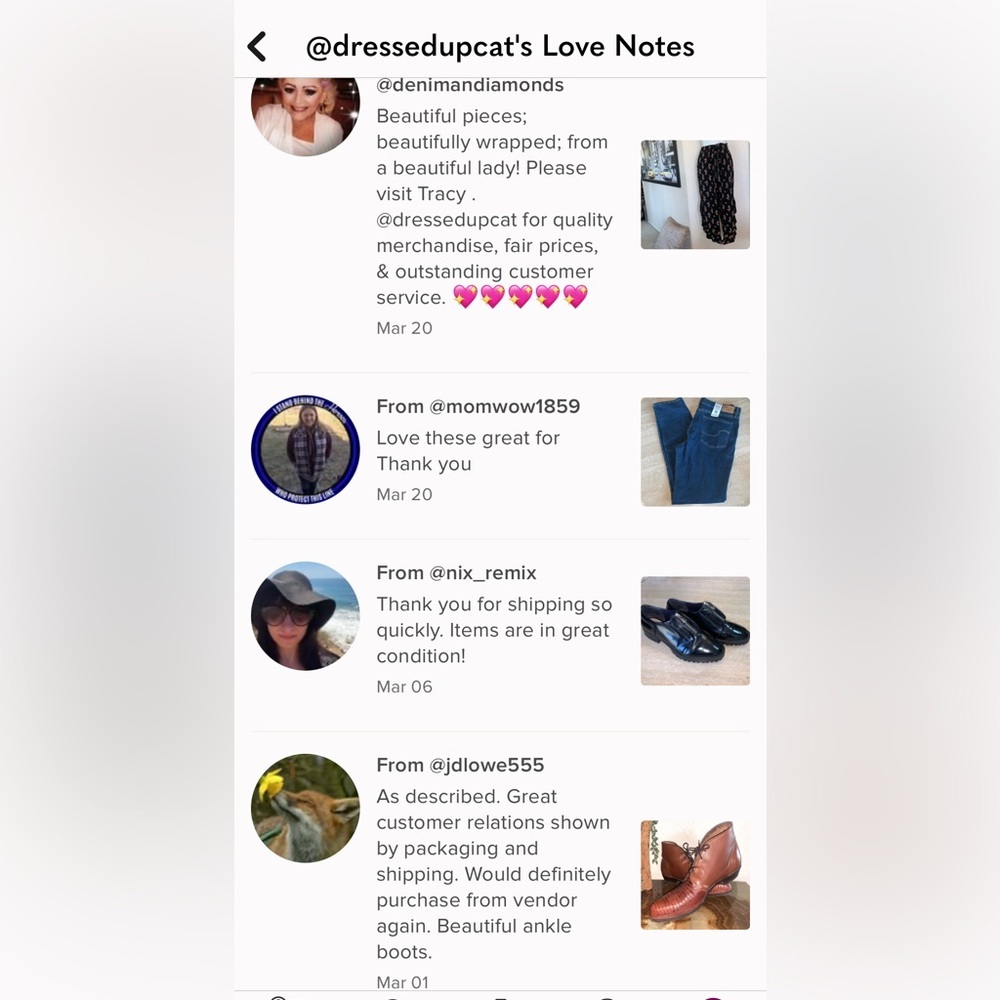Image resolution: width=1000 pixels, height=1000 pixels.
Task: View @nix_remix profile avatar with hat
Action: pos(305,616)
